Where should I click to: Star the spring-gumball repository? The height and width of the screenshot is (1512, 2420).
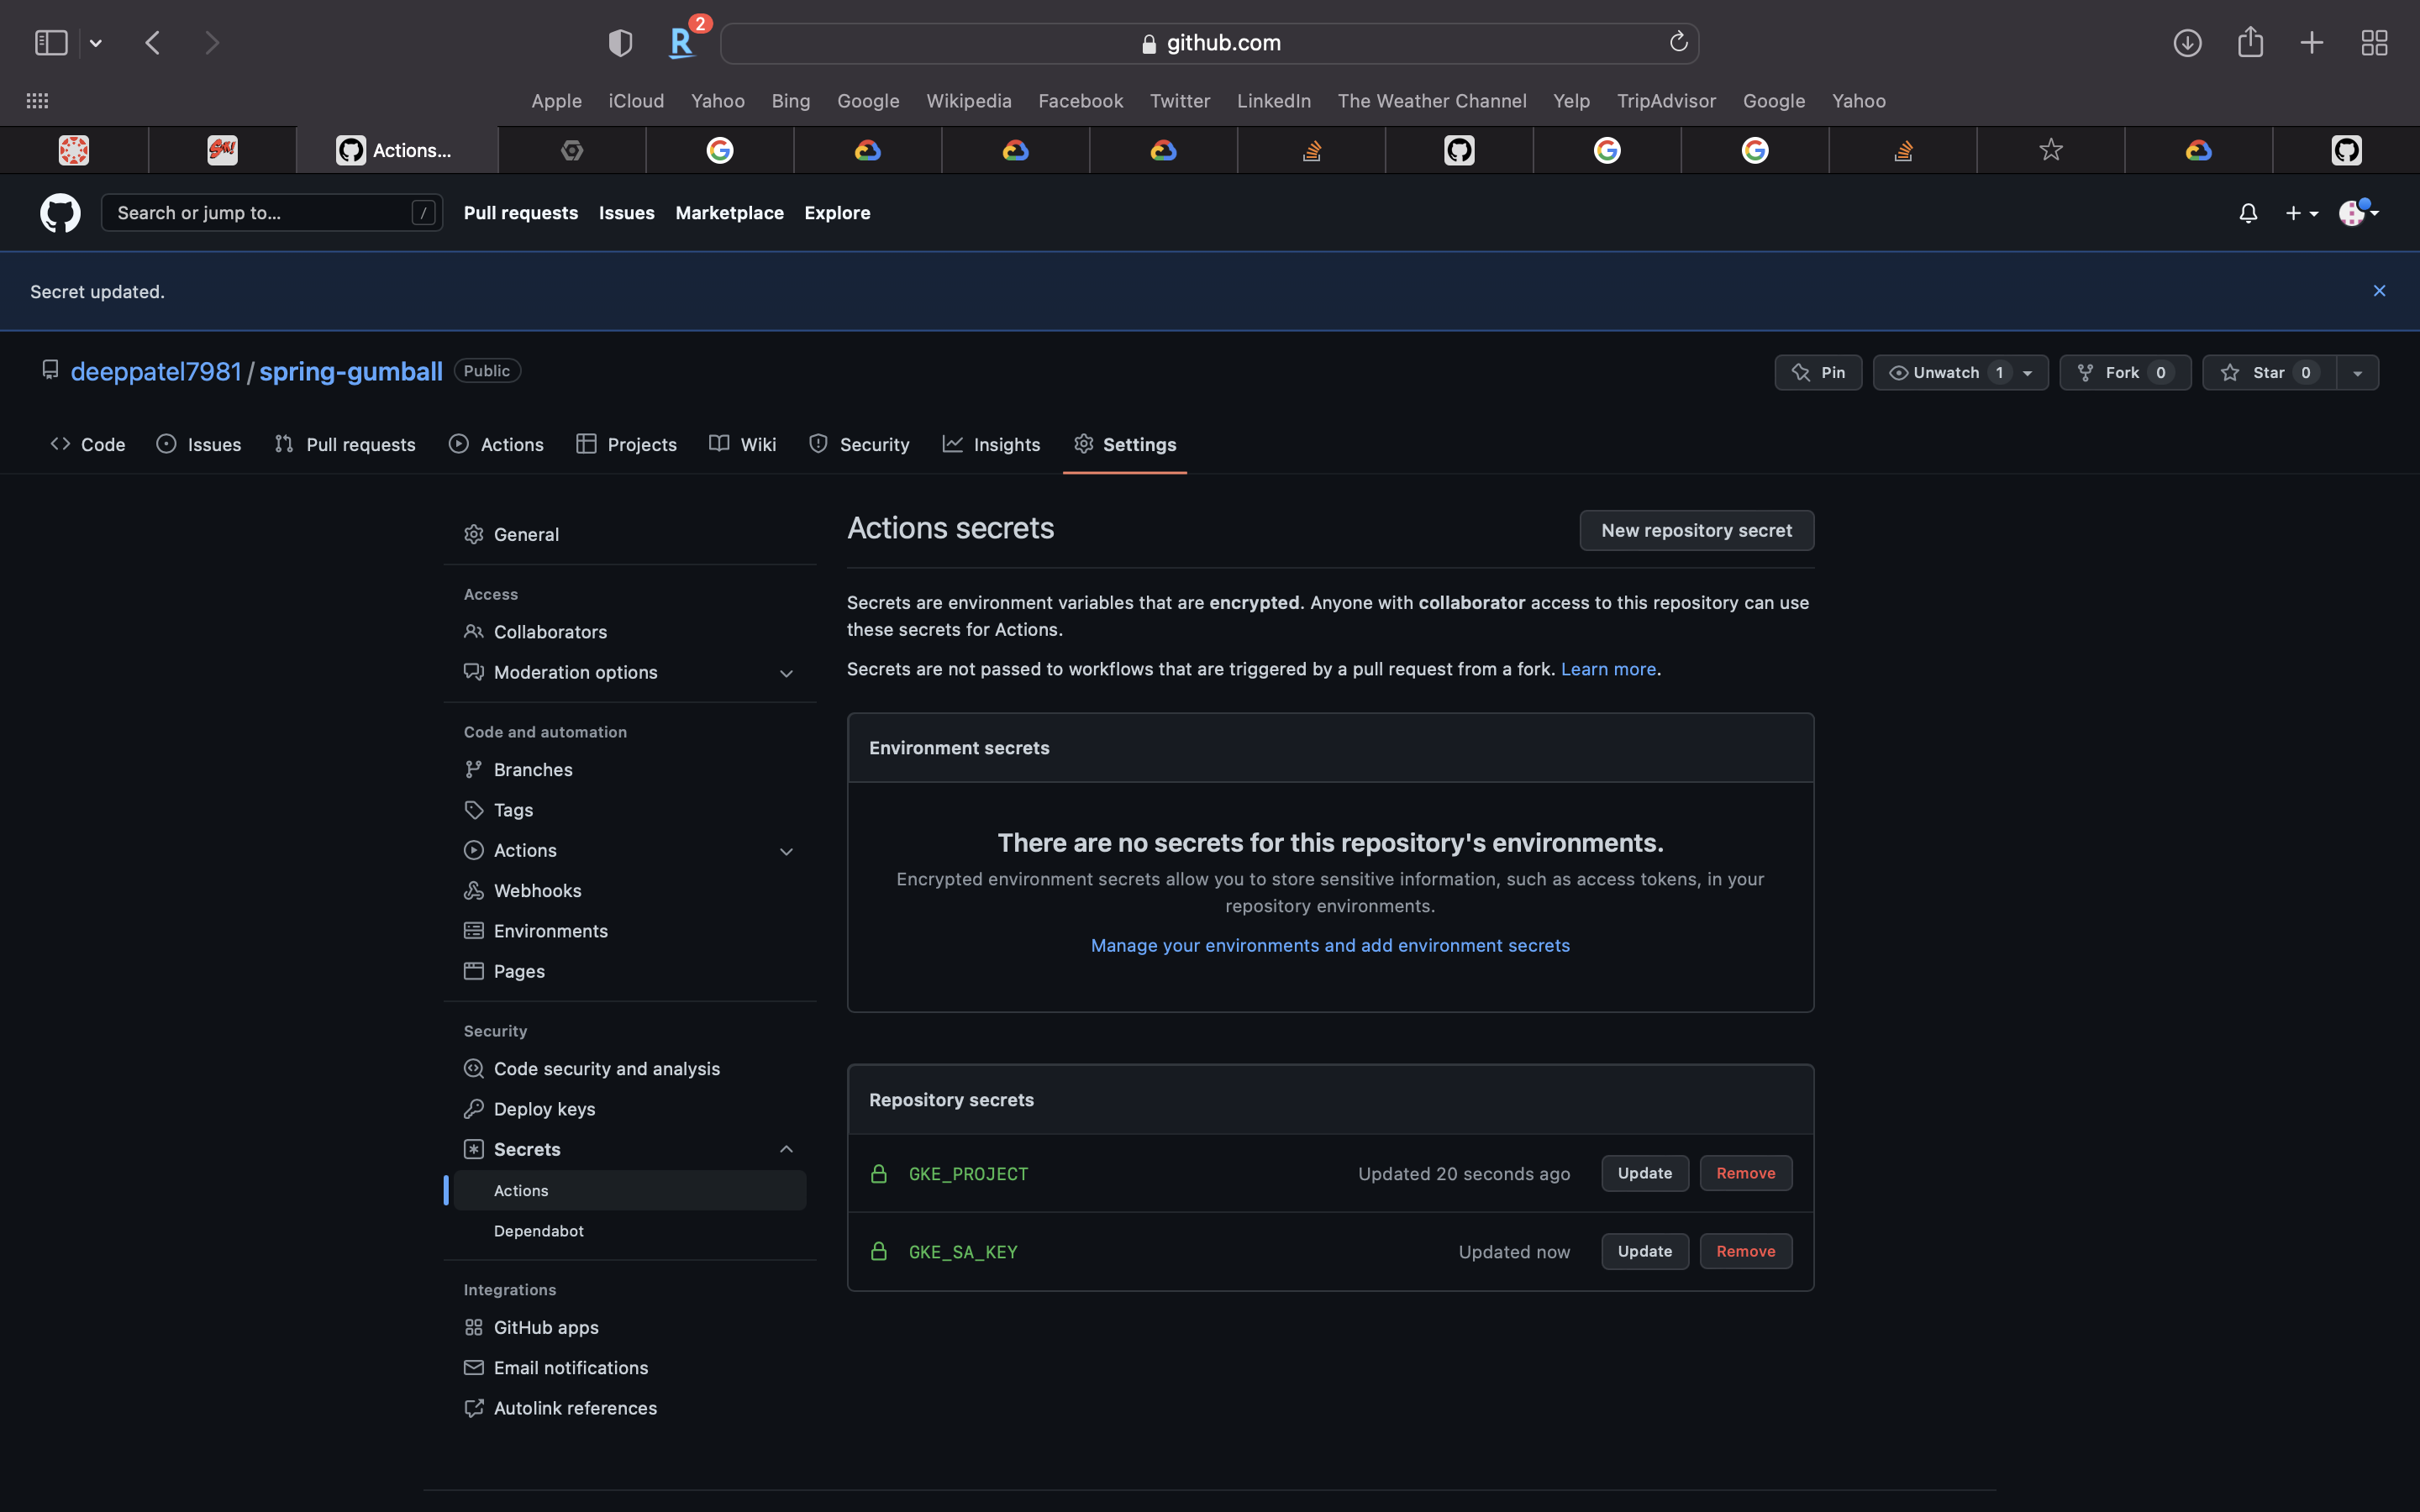[2268, 373]
